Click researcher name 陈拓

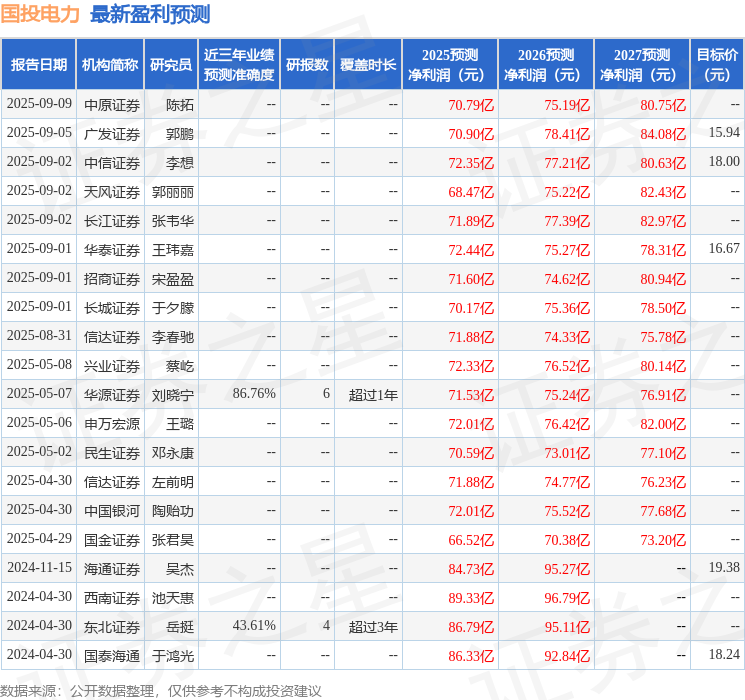tap(180, 105)
